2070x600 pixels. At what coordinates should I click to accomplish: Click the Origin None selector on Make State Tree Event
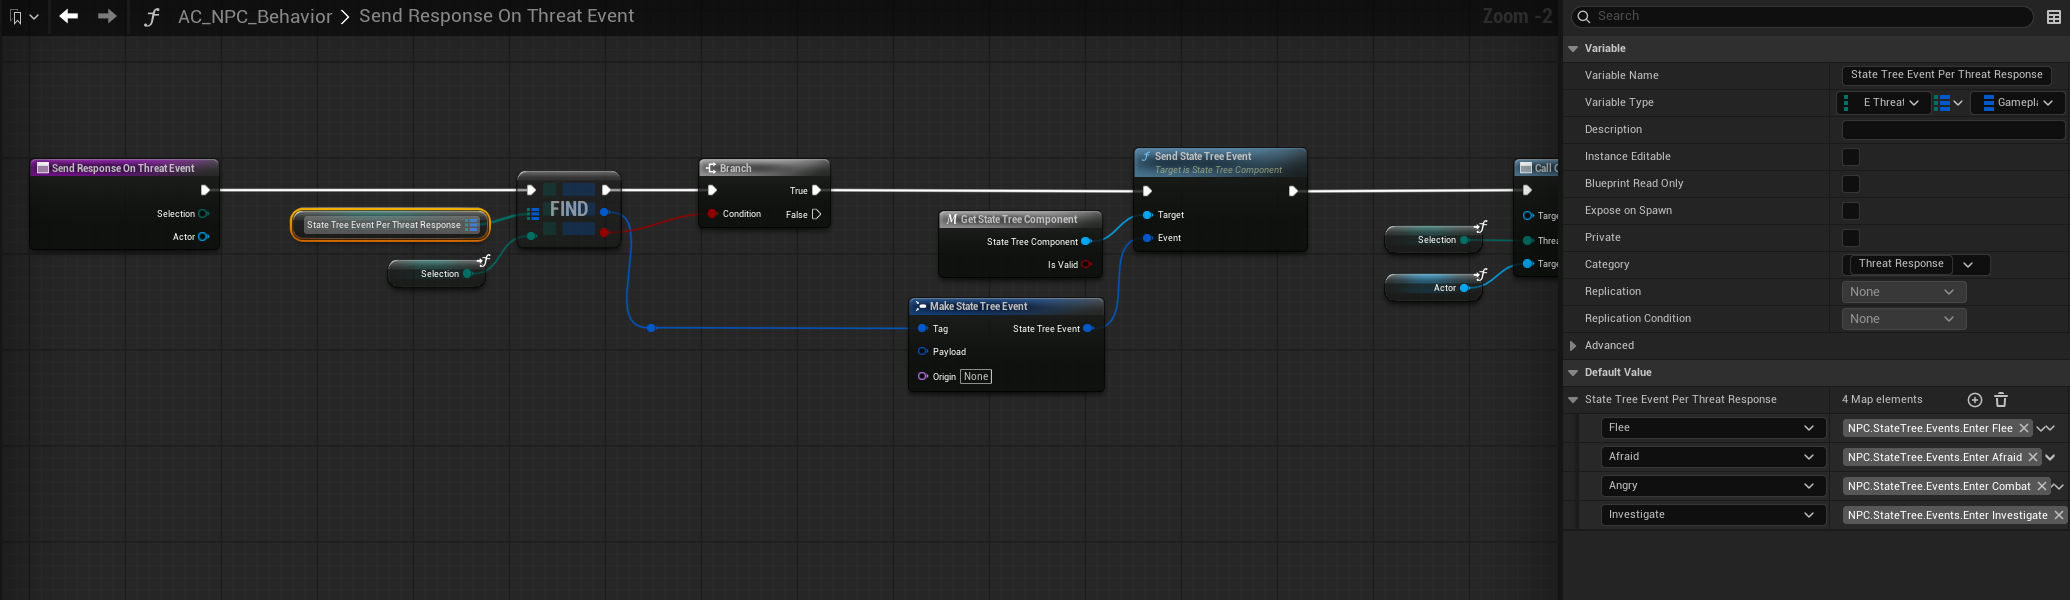(975, 377)
